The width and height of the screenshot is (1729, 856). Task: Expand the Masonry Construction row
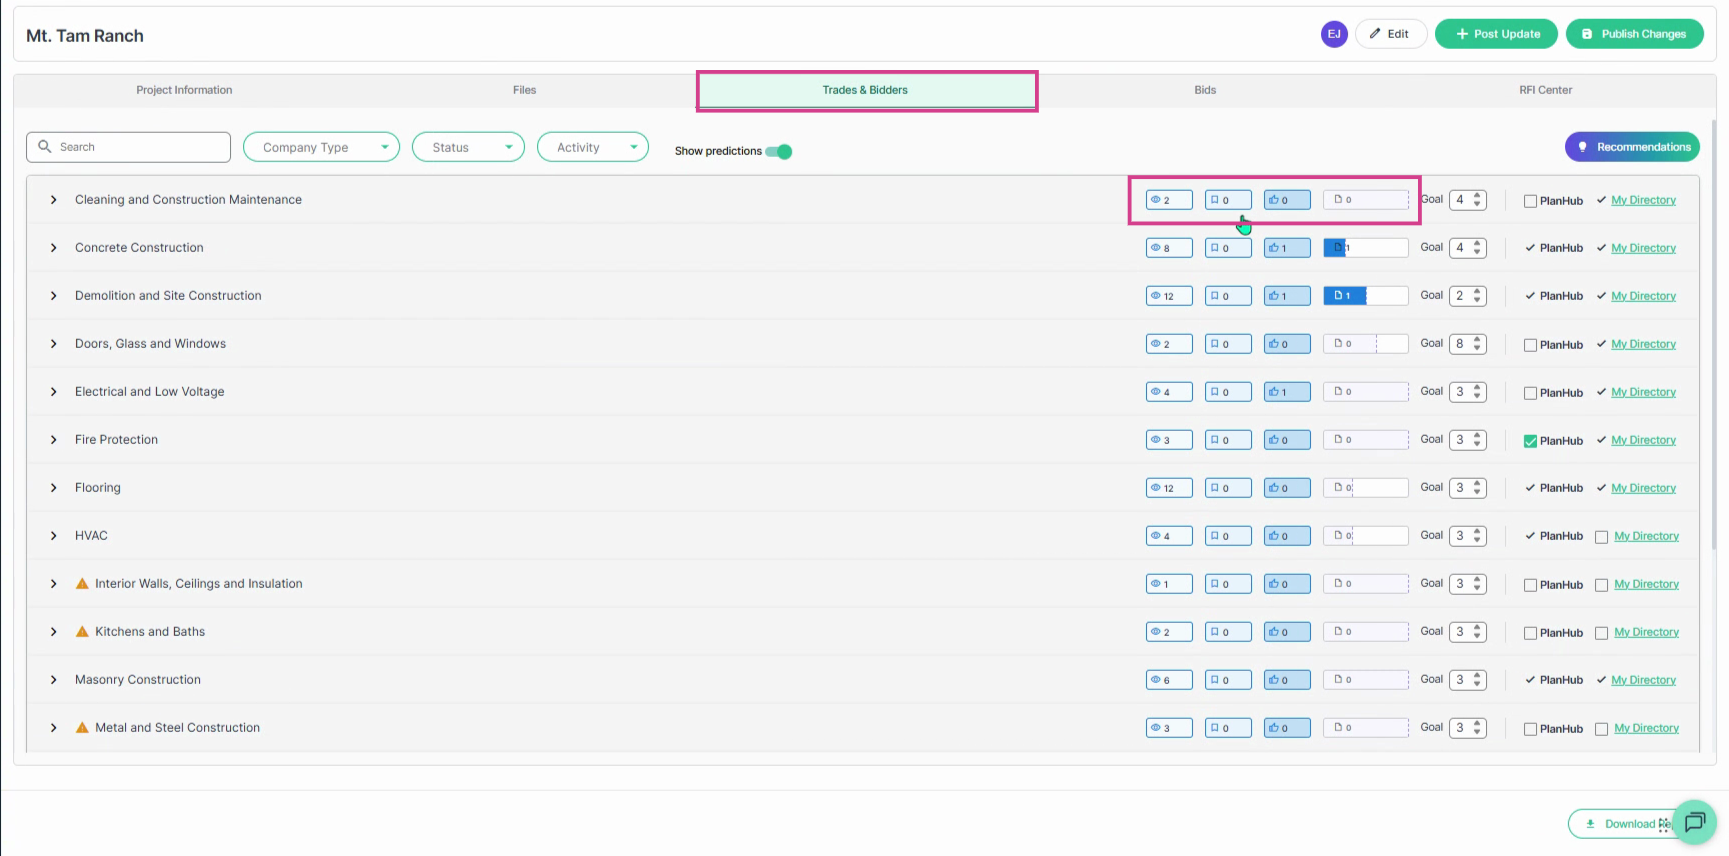(x=54, y=680)
